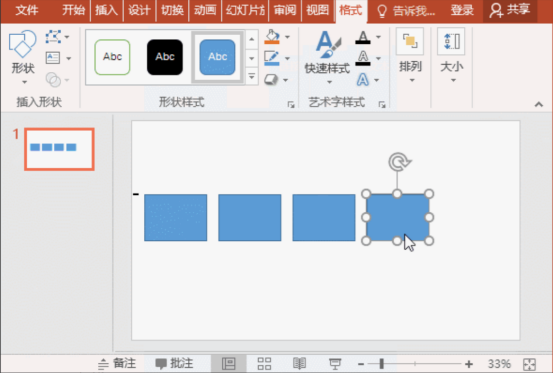The height and width of the screenshot is (373, 553).
Task: Open the 插入 tab
Action: pos(107,10)
